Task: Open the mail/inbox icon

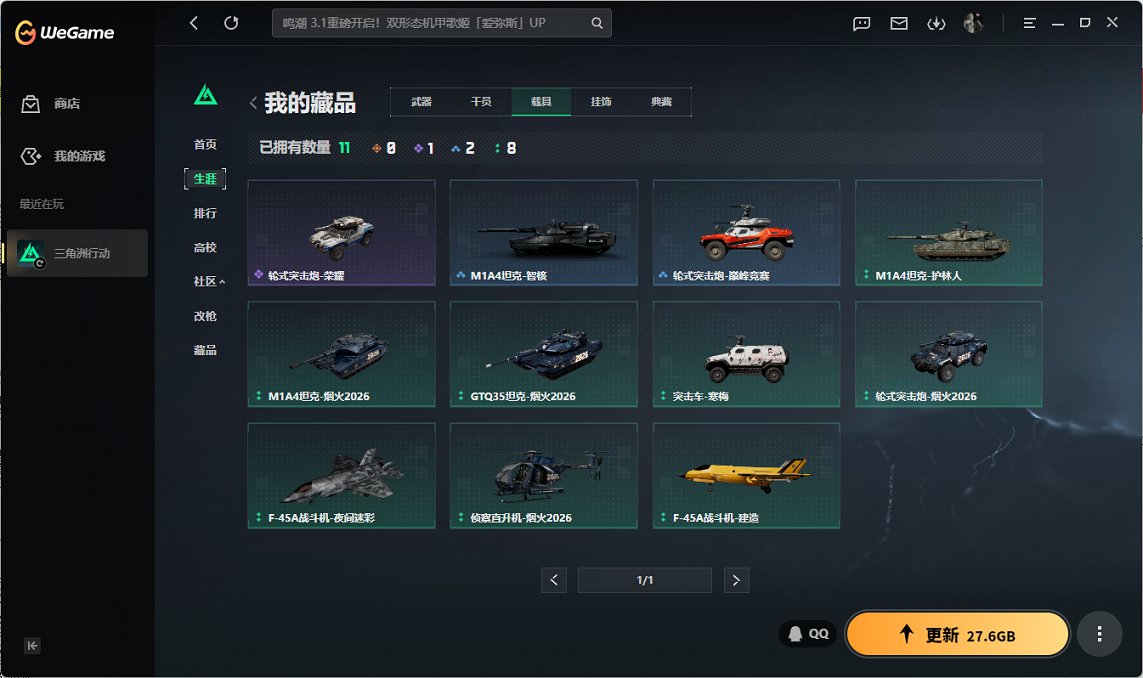Action: [x=898, y=23]
